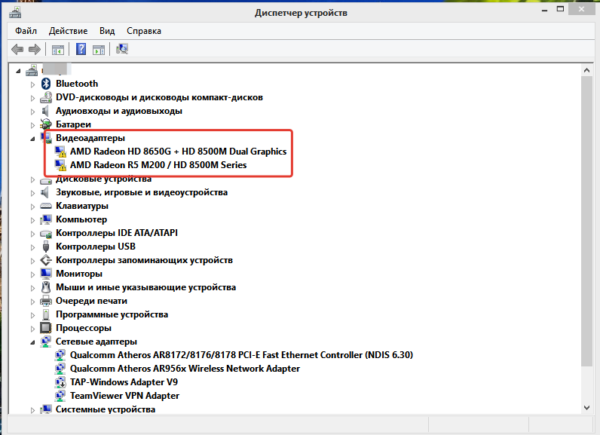600x435 pixels.
Task: Click the show/hide console tree icon
Action: click(58, 49)
